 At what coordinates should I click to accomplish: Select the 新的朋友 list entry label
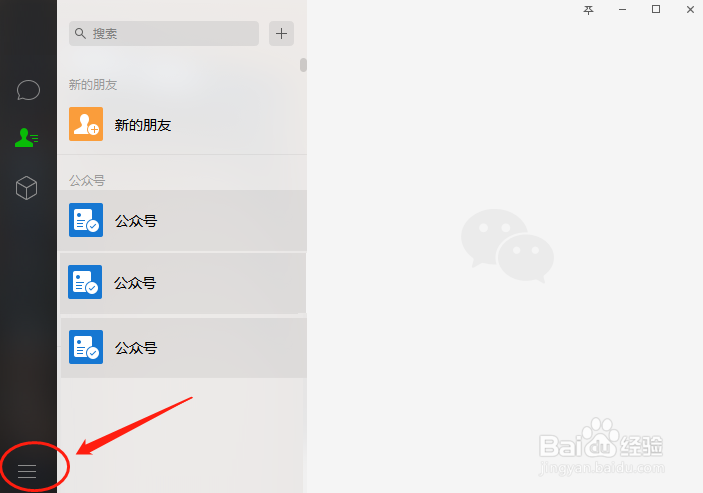pyautogui.click(x=143, y=125)
